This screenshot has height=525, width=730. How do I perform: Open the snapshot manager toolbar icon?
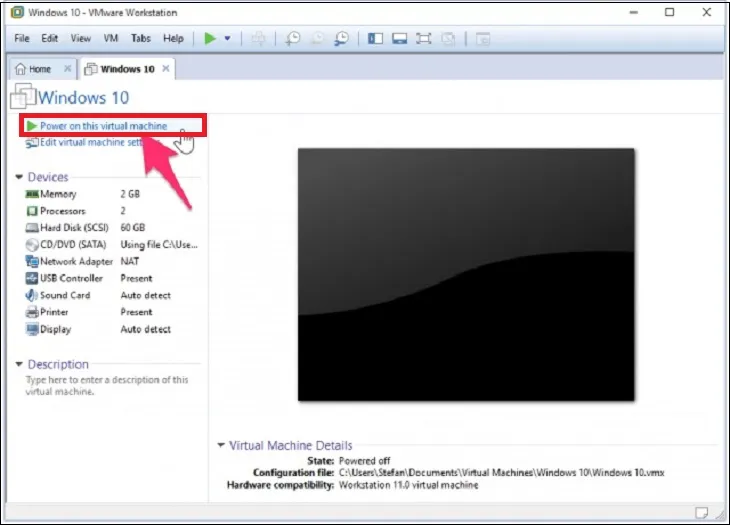point(342,39)
